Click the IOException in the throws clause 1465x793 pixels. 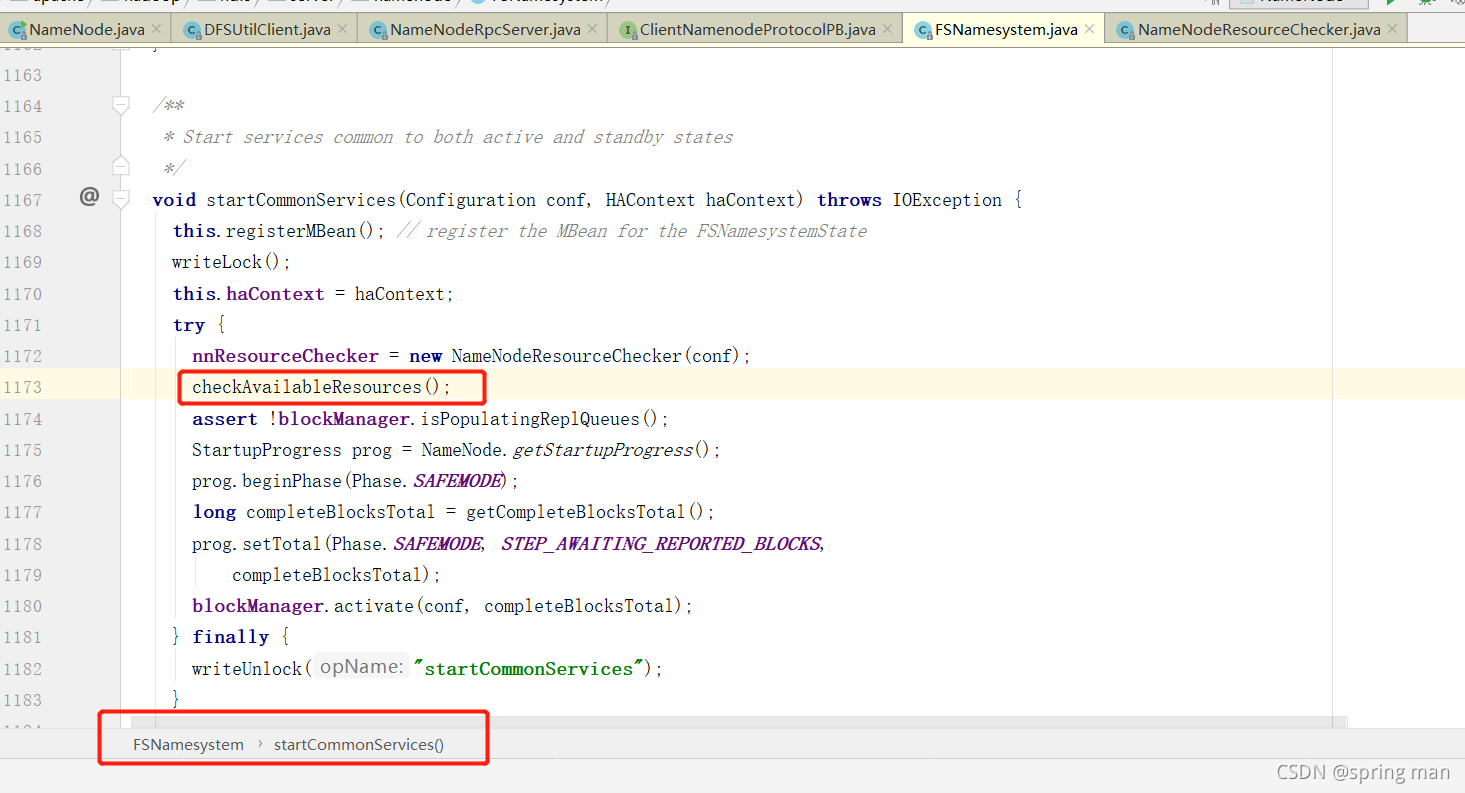coord(947,200)
